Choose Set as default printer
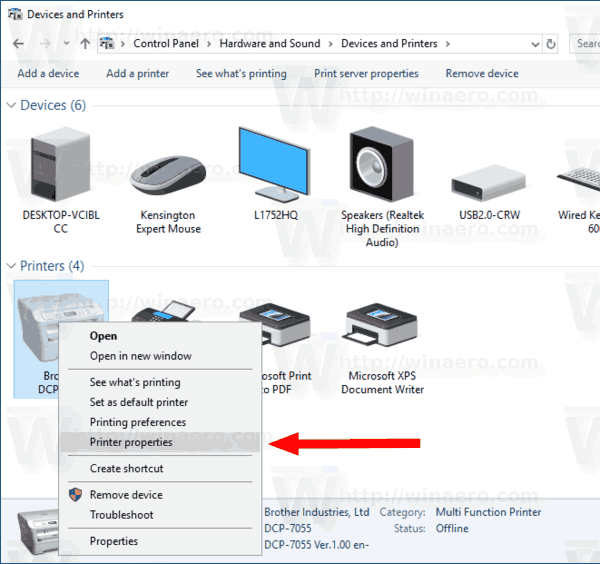This screenshot has height=564, width=600. [160, 402]
